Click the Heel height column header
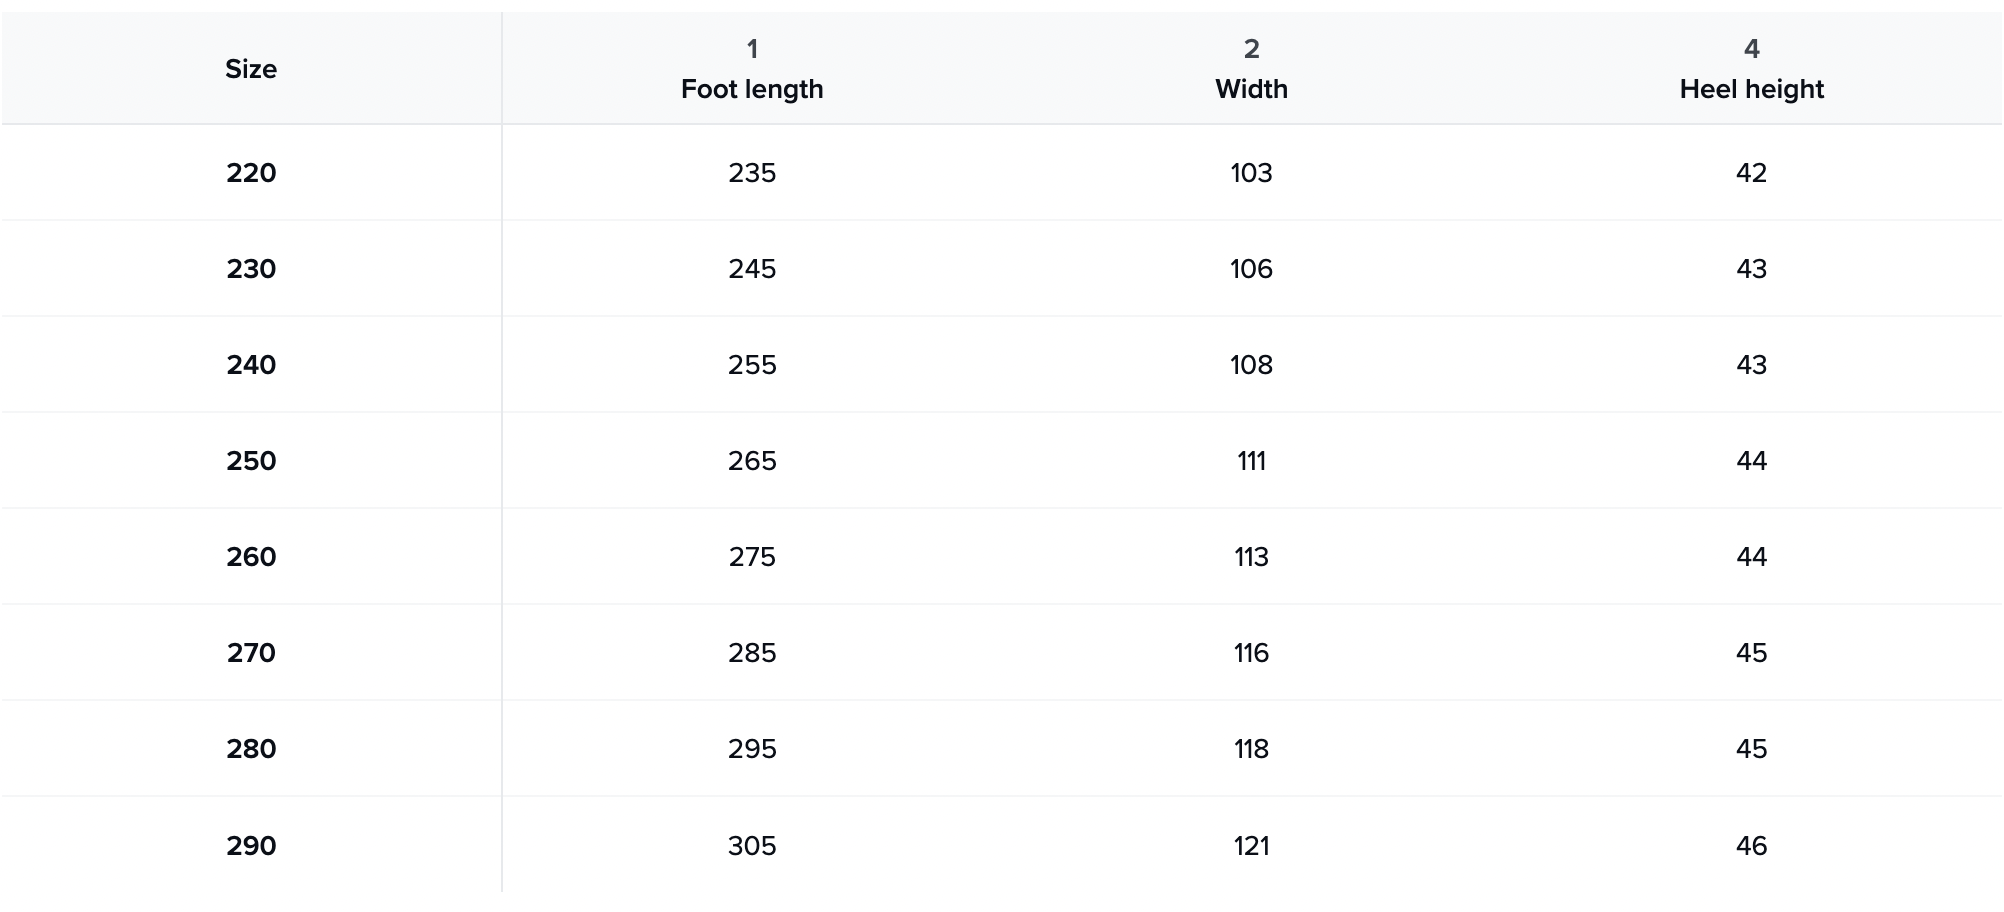This screenshot has width=2004, height=912. pyautogui.click(x=1751, y=89)
